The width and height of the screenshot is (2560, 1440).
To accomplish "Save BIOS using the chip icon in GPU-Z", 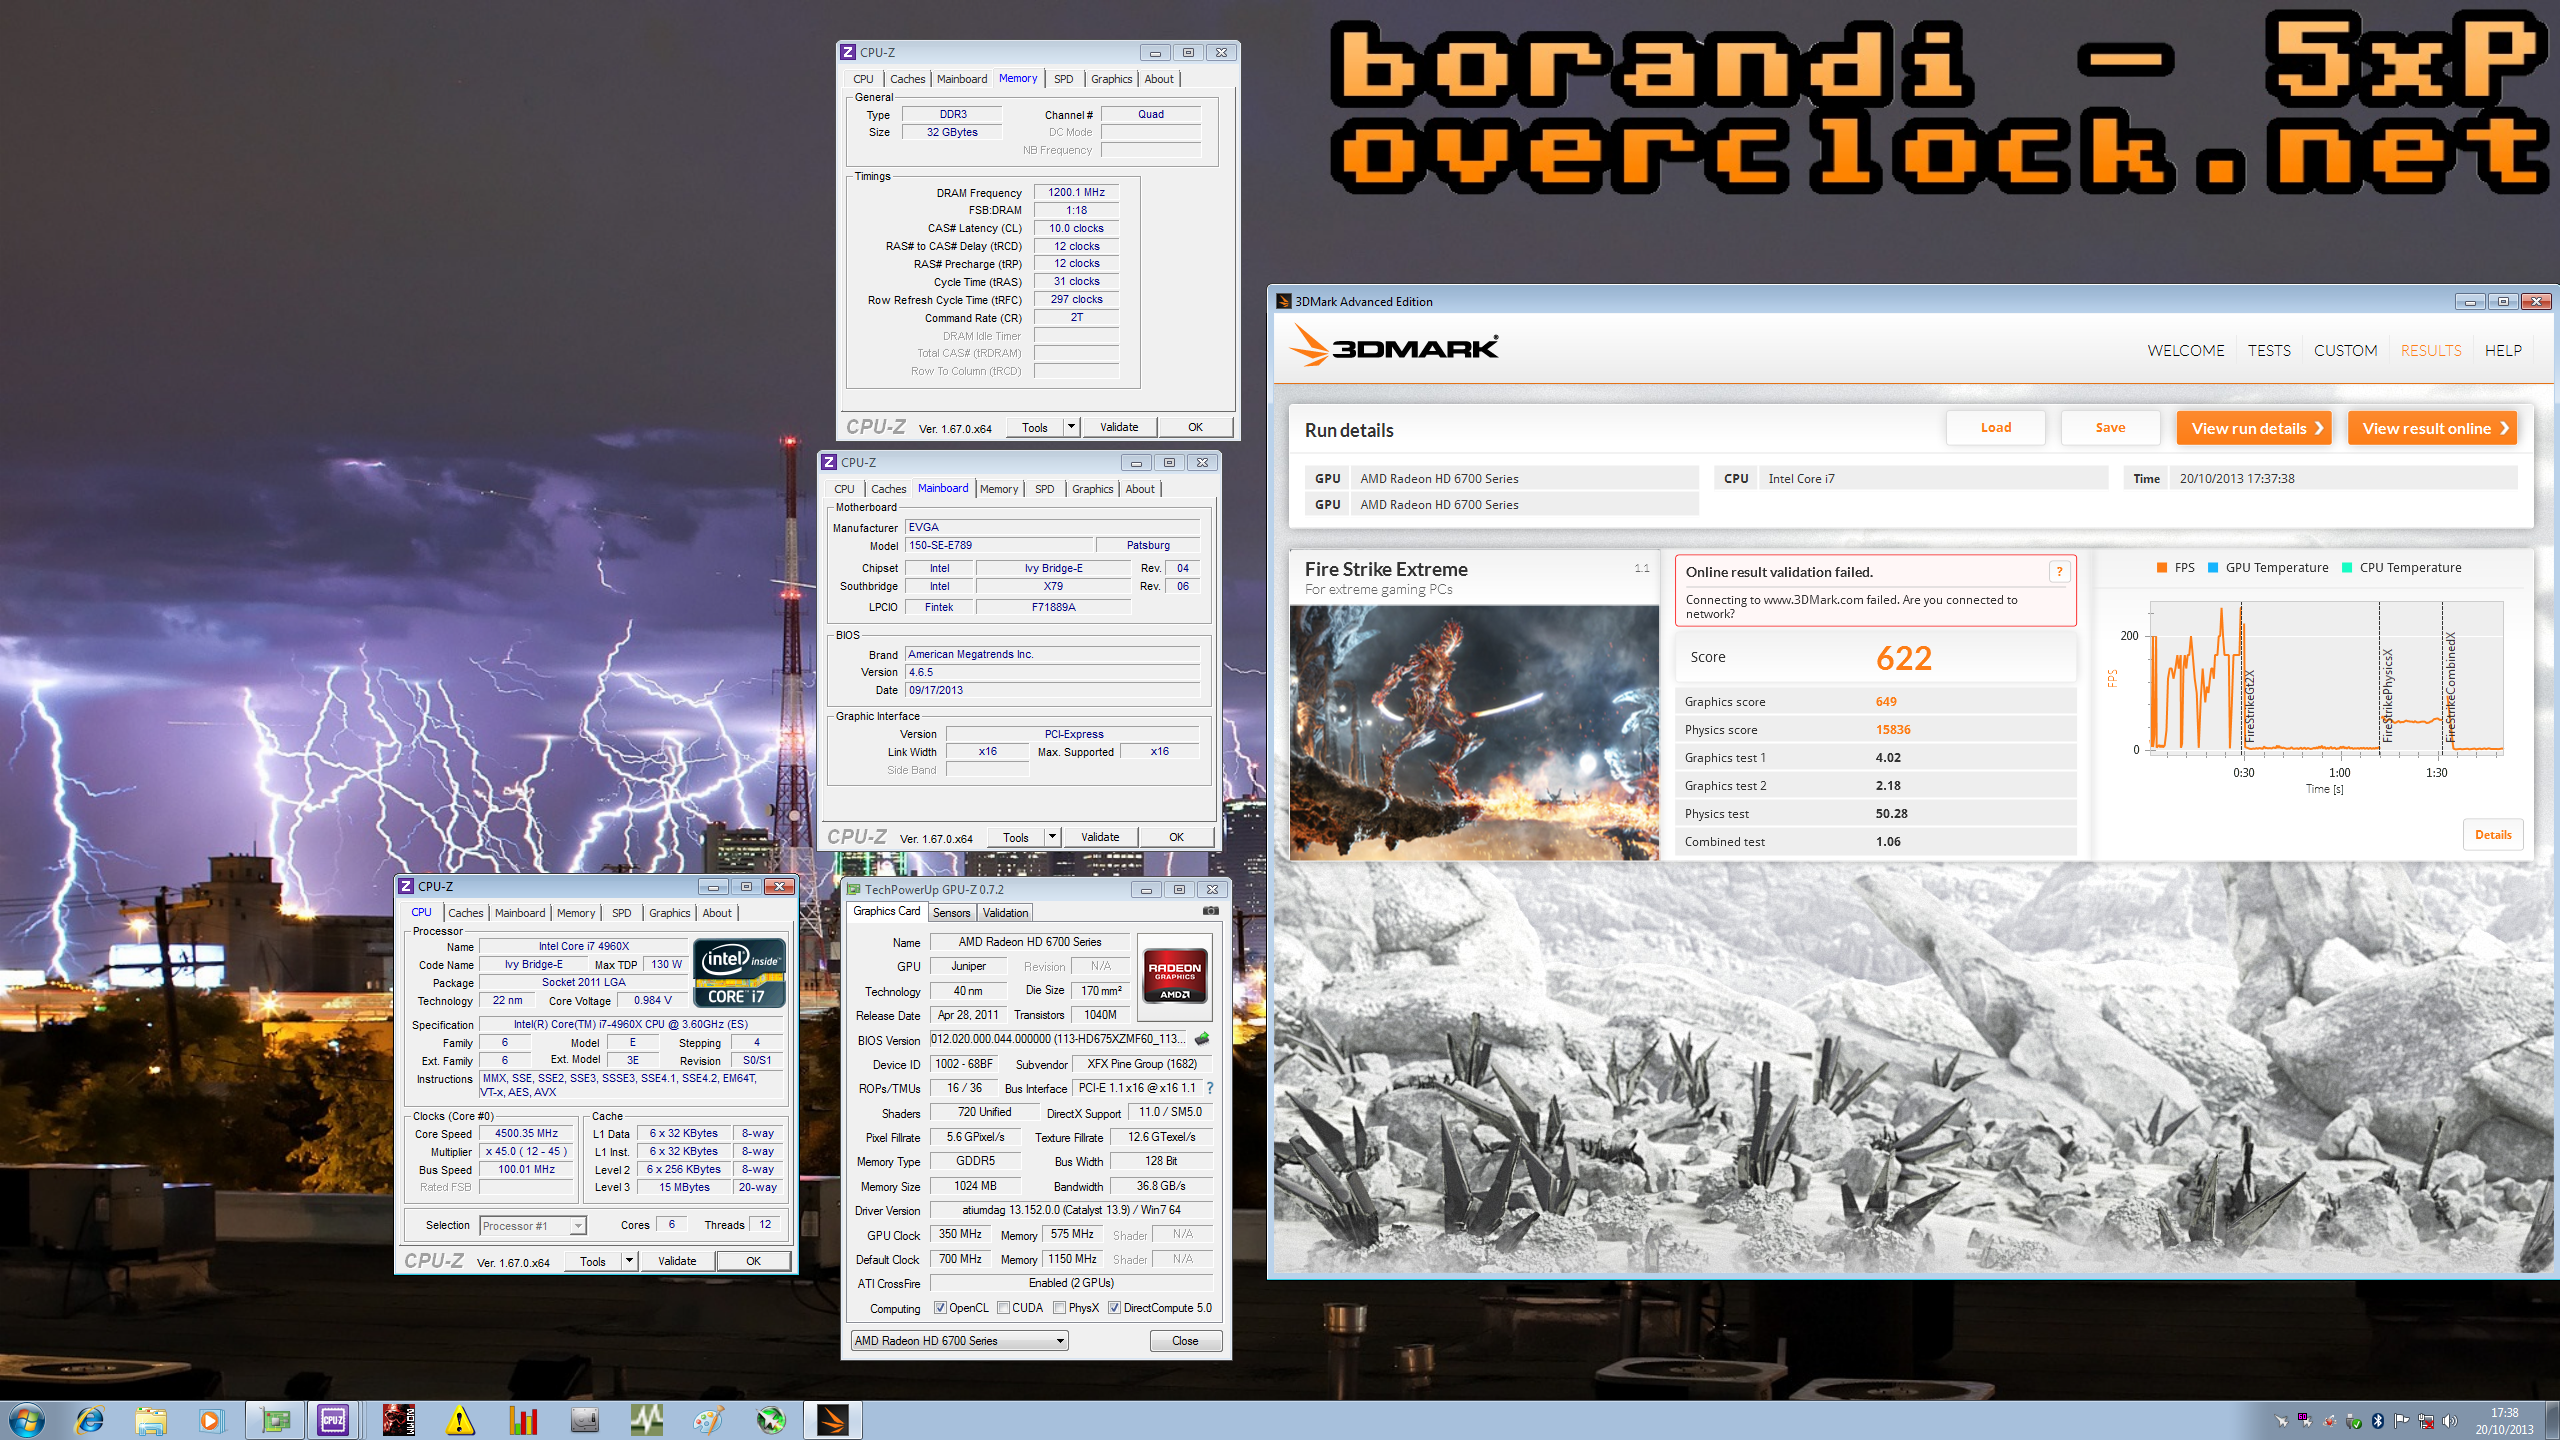I will pyautogui.click(x=1202, y=1039).
